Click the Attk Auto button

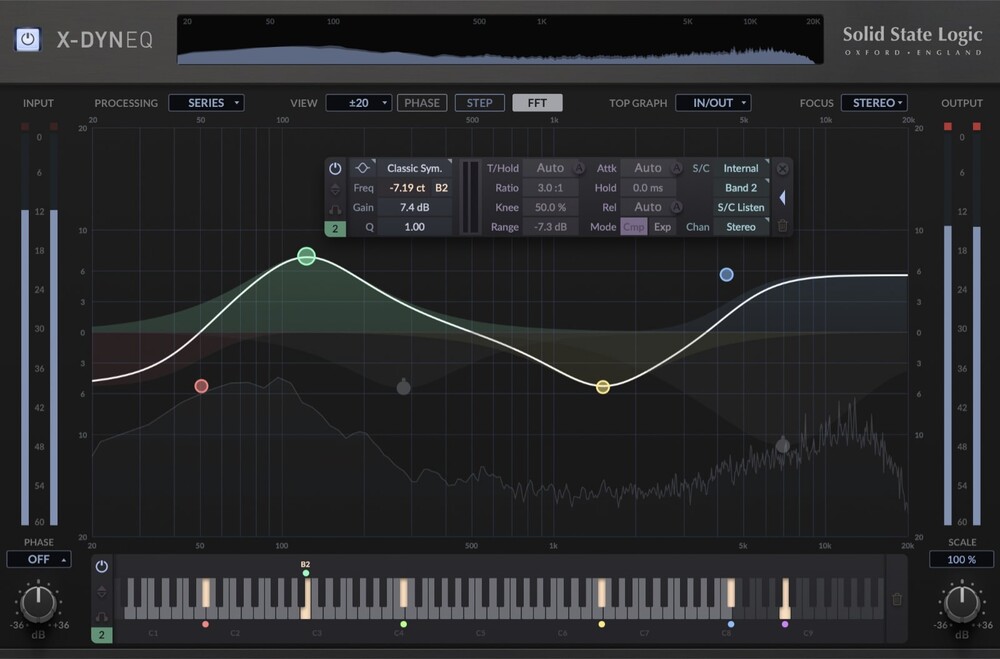(650, 167)
